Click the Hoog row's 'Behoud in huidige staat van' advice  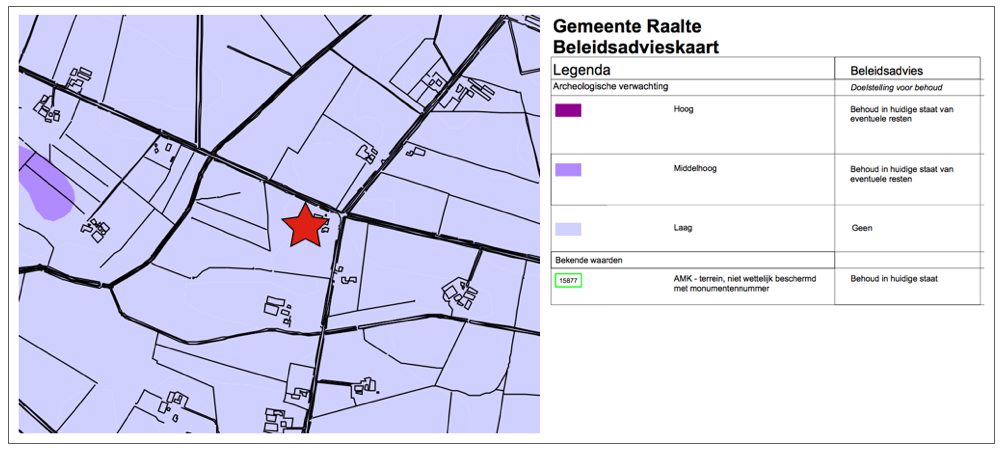902,109
